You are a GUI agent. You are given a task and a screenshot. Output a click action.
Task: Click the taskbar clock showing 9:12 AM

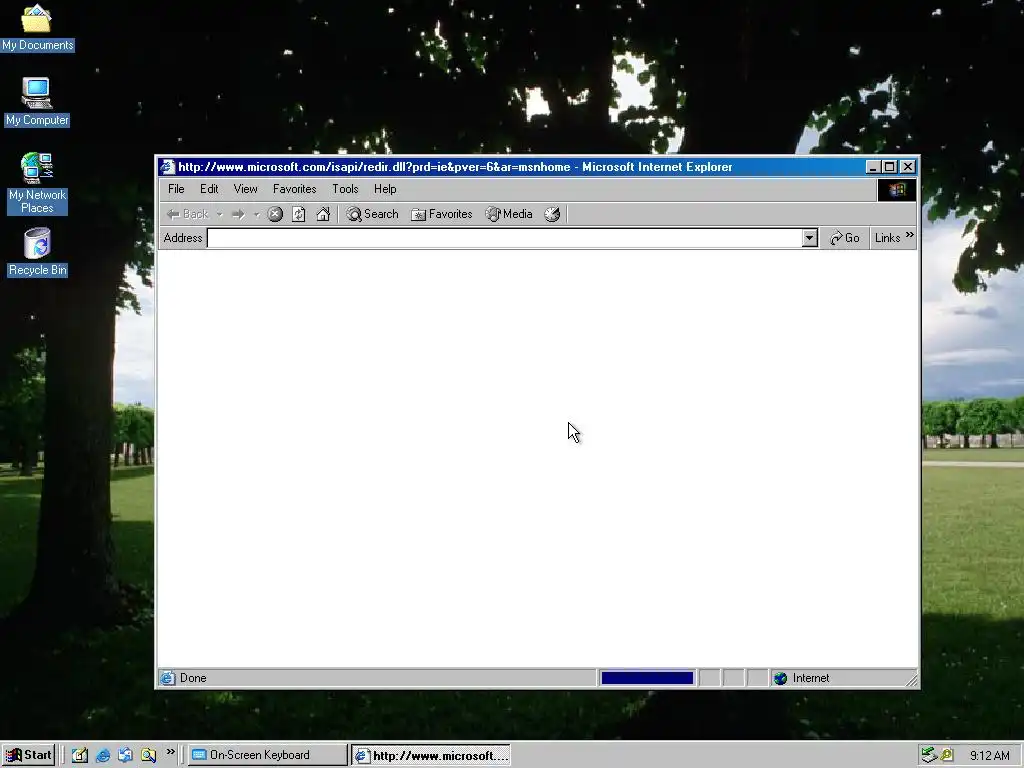pyautogui.click(x=989, y=756)
